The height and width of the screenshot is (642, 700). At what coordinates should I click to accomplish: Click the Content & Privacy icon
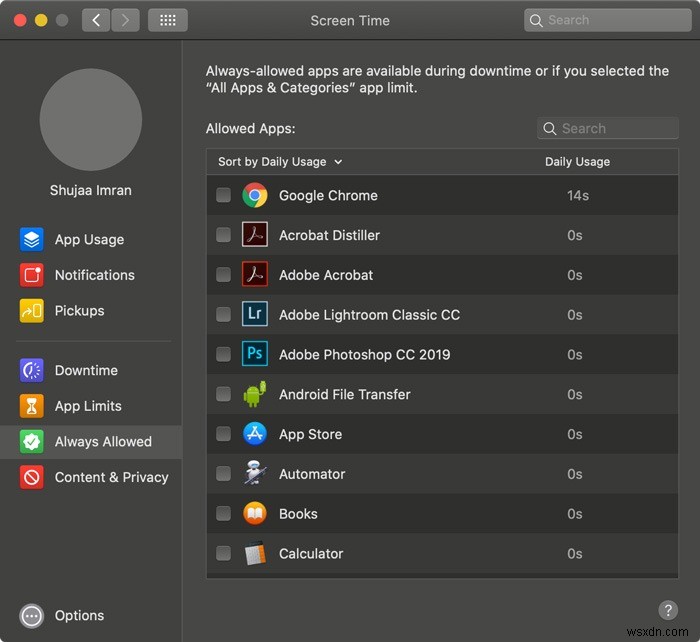[x=32, y=477]
